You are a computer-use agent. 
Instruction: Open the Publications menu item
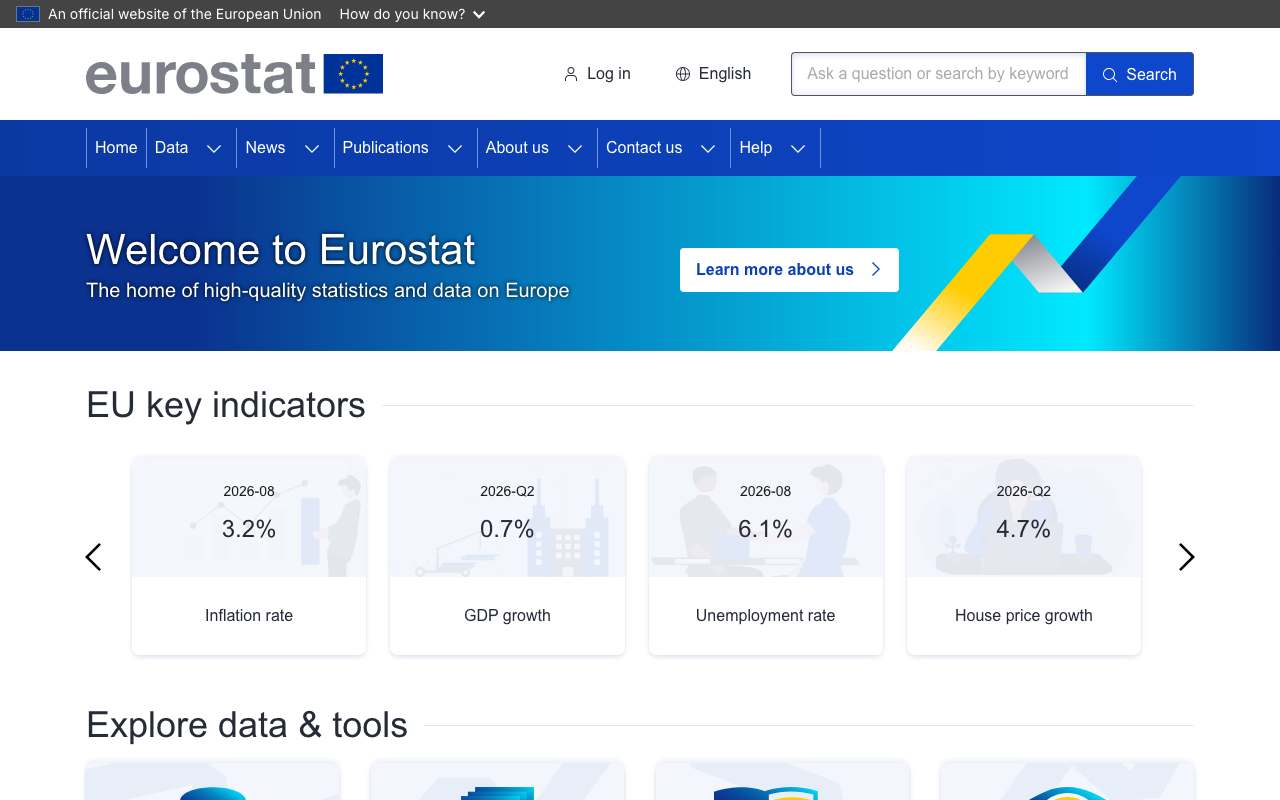coord(385,148)
